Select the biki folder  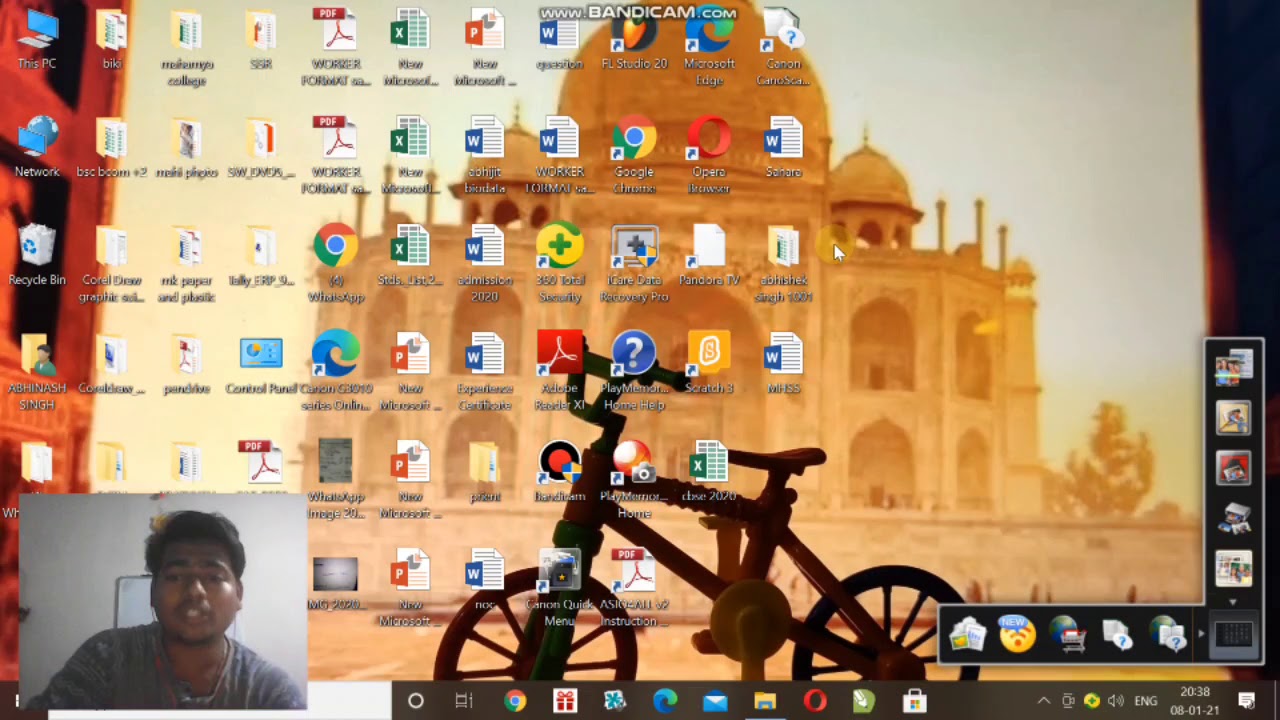(x=112, y=40)
